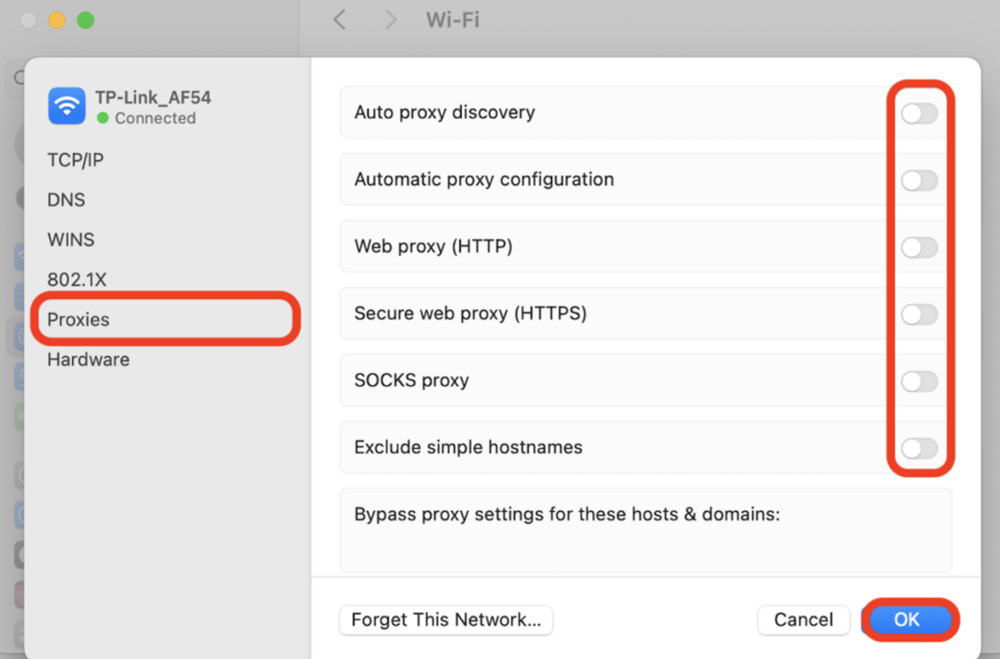Screen dimensions: 1000x659
Task: Enable Auto proxy discovery
Action: [918, 113]
